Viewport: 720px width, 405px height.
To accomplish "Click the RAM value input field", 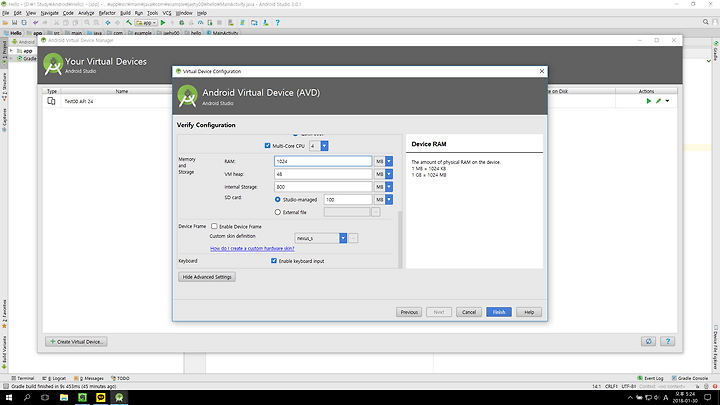I will pyautogui.click(x=323, y=161).
